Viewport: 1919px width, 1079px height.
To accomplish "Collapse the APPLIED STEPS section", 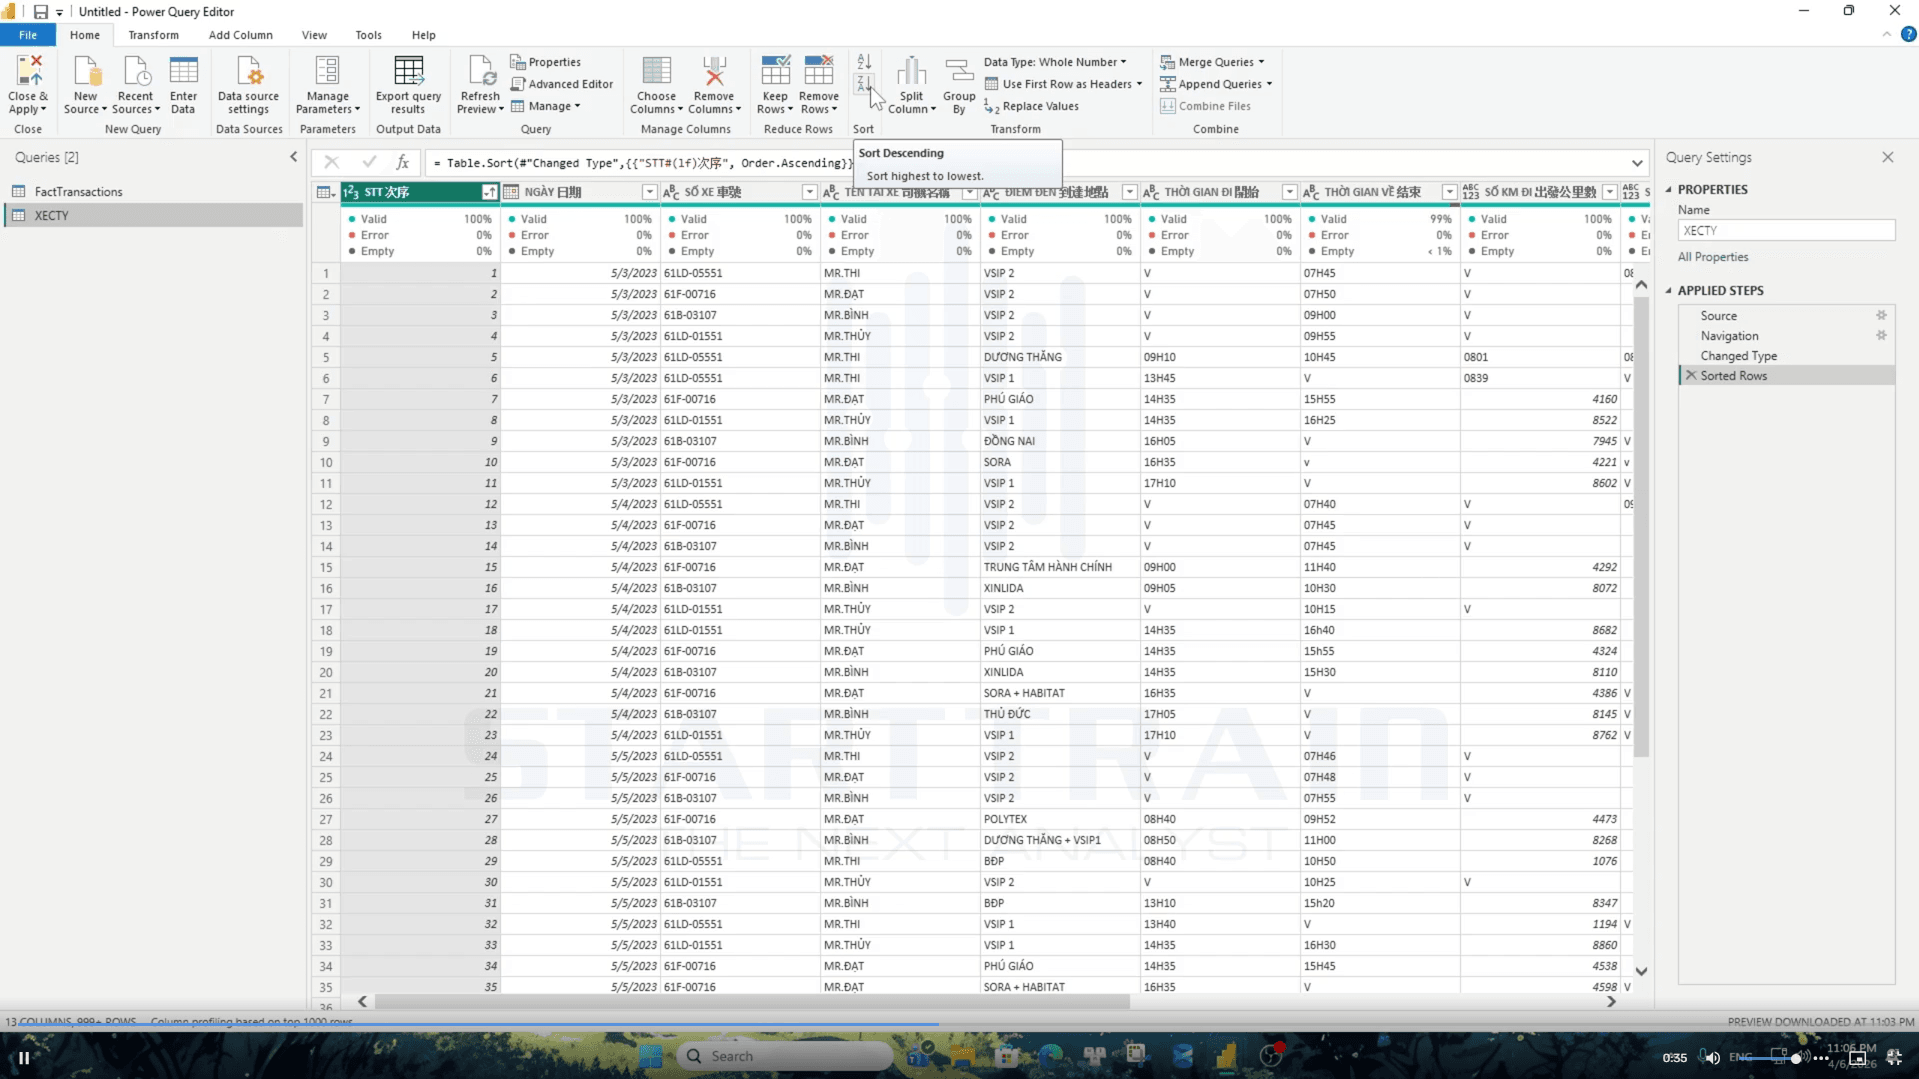I will [x=1668, y=291].
